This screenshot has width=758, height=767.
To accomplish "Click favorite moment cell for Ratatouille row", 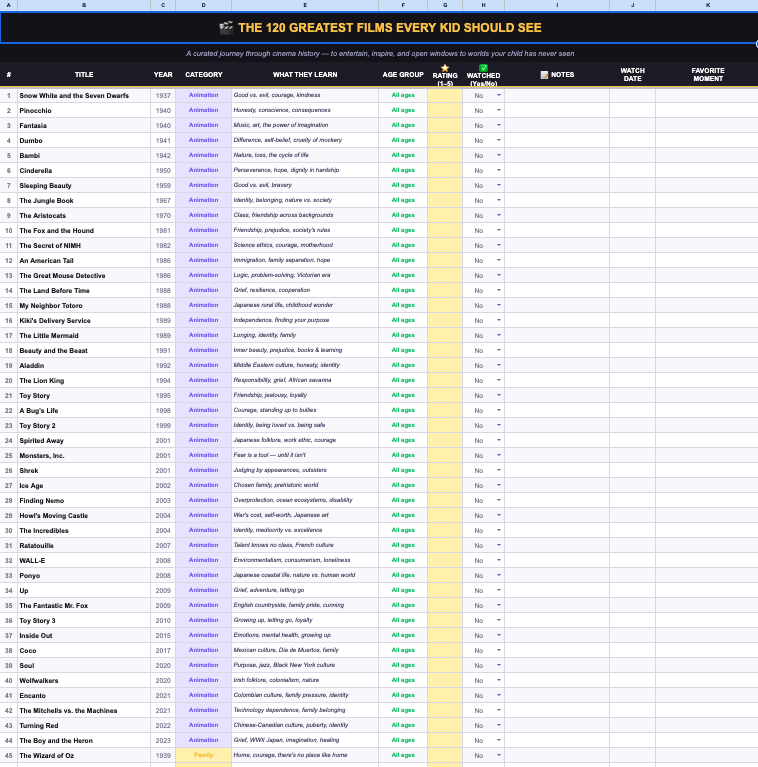I will coord(708,545).
